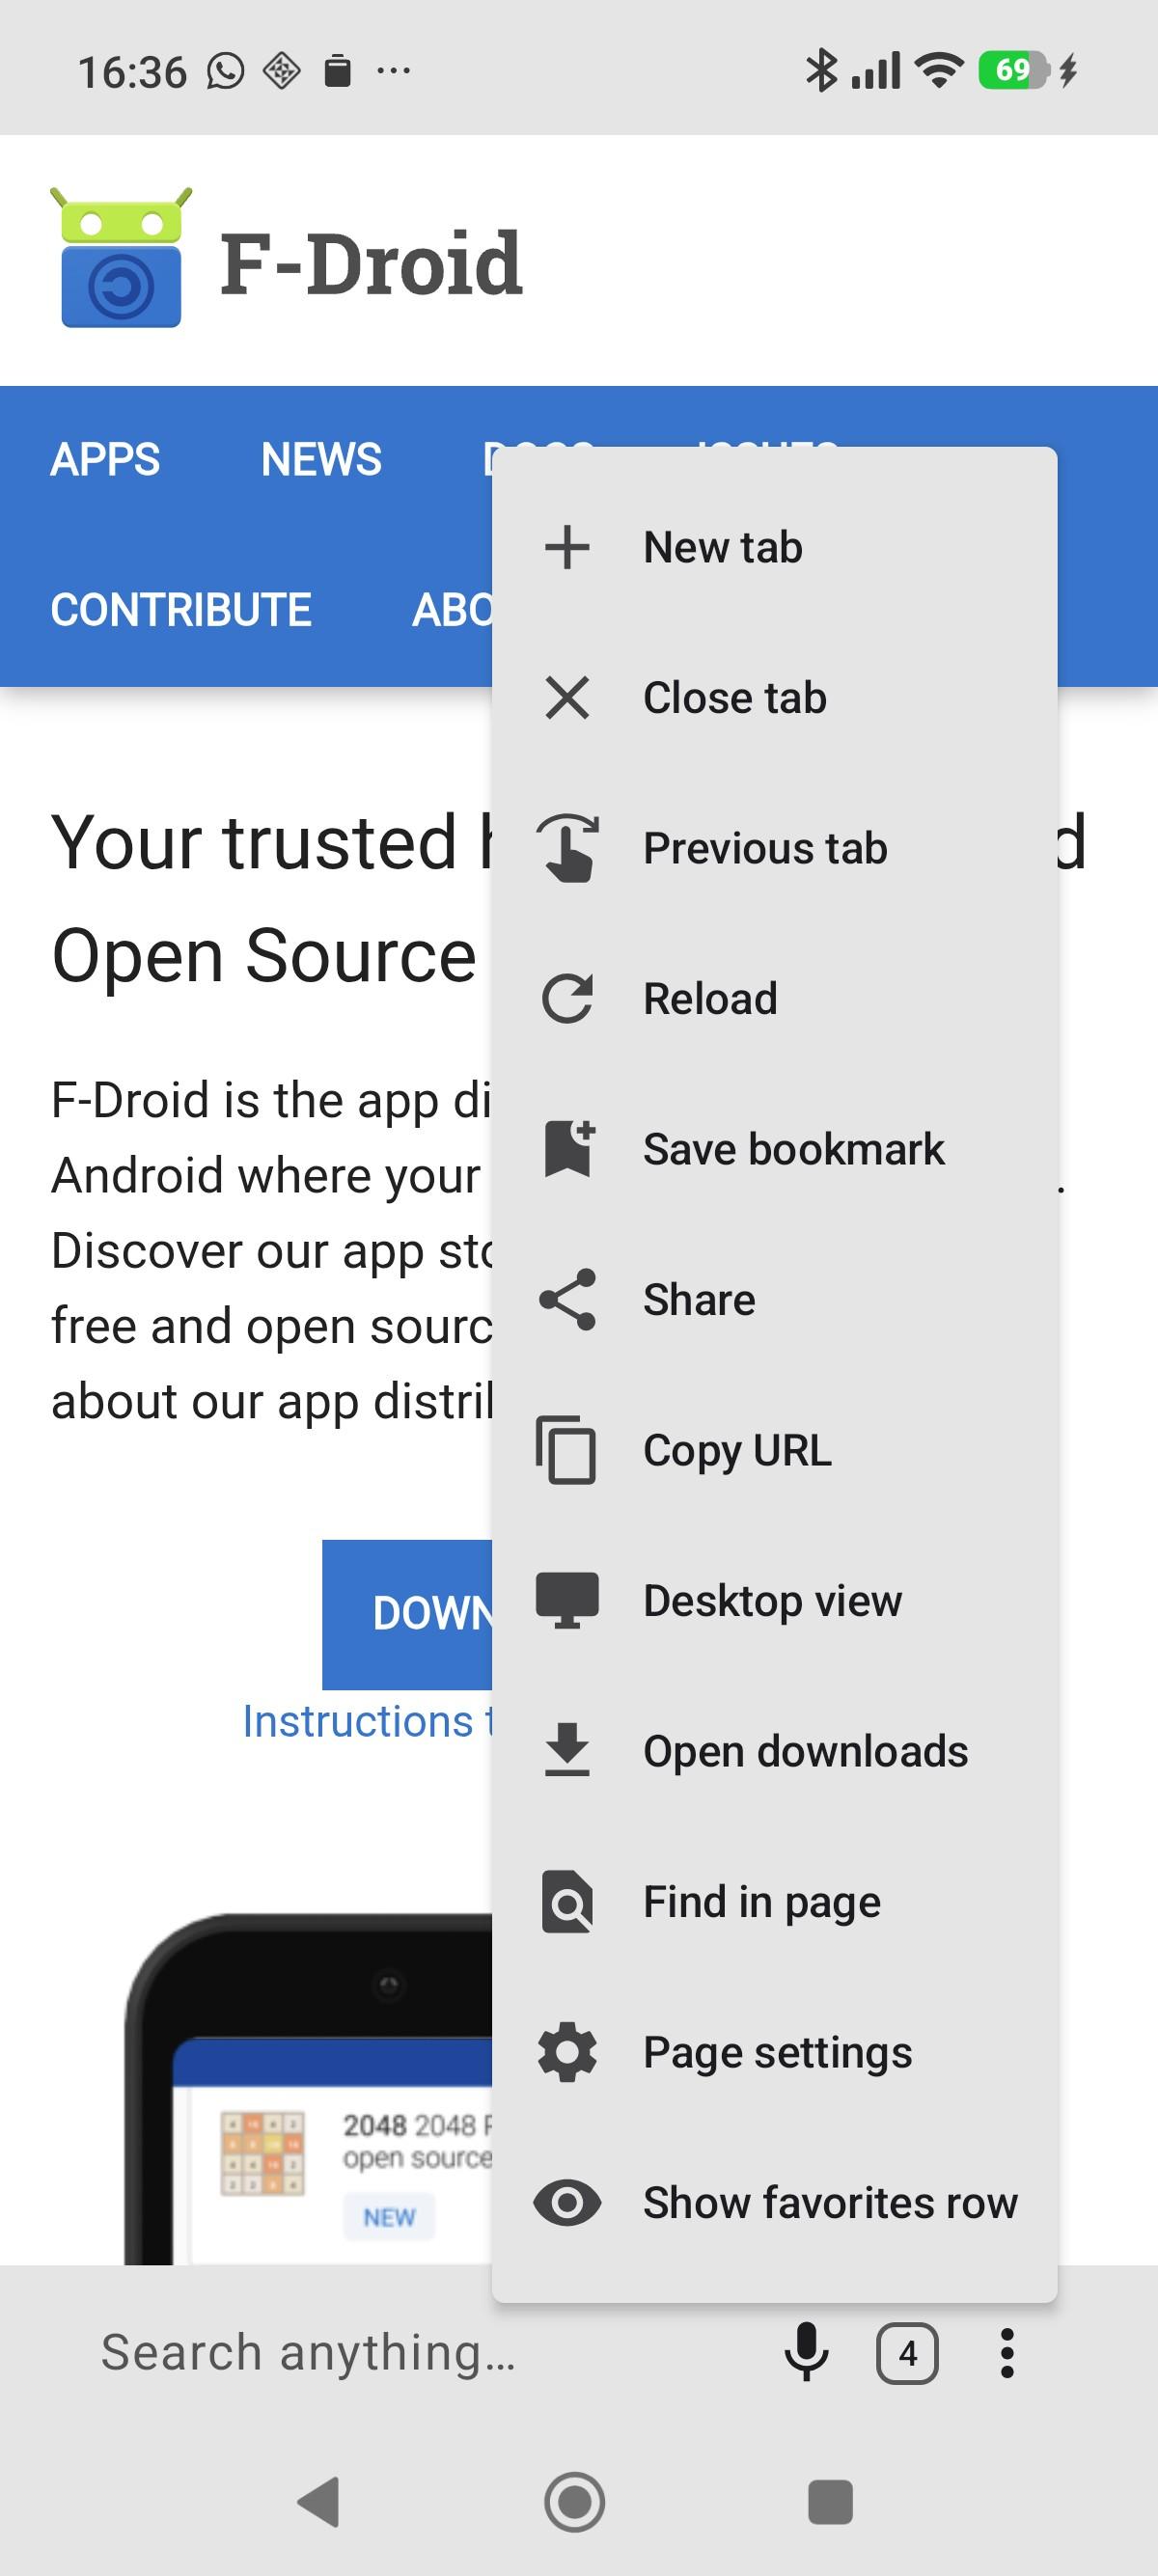Tap the Share icon in menu

click(x=567, y=1299)
